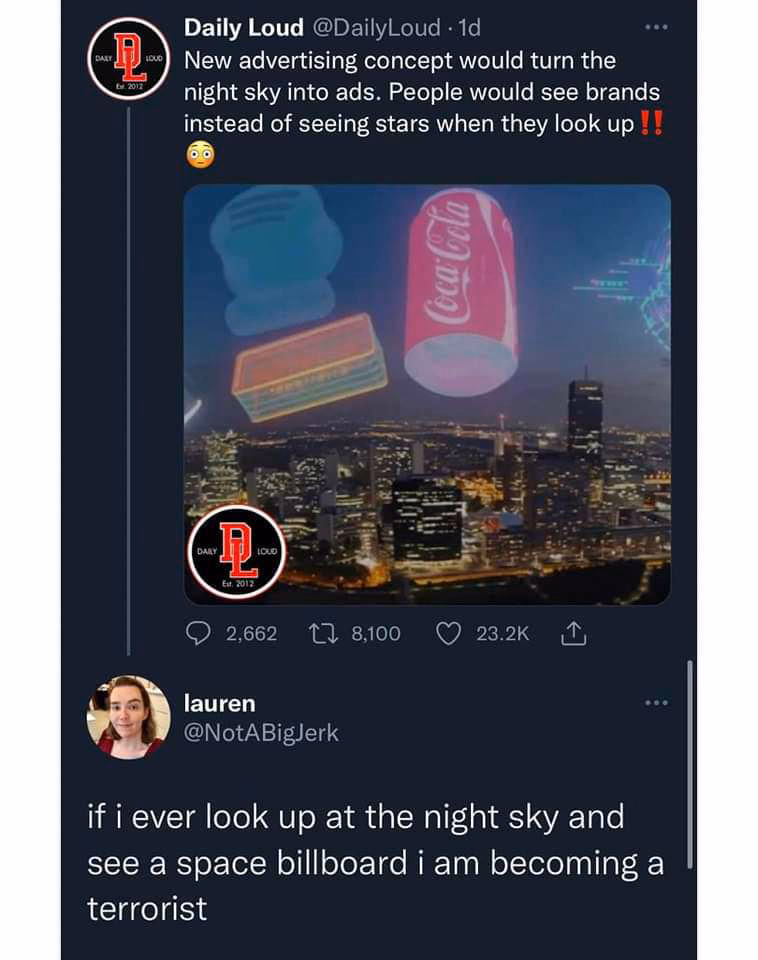The height and width of the screenshot is (960, 758).
Task: Open the three-dot menu on Daily Loud tweet
Action: (x=656, y=28)
